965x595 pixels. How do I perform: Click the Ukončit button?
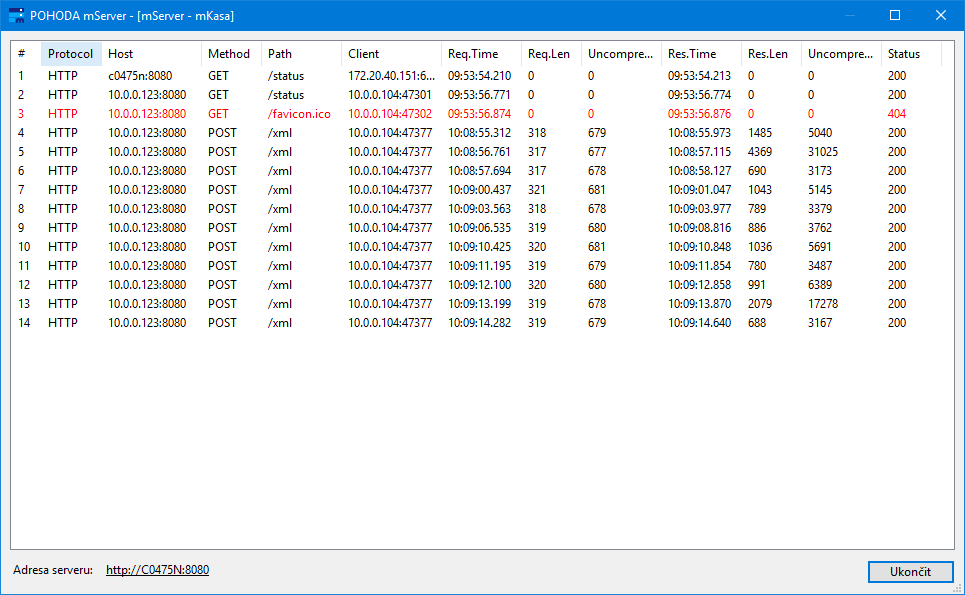pos(910,572)
